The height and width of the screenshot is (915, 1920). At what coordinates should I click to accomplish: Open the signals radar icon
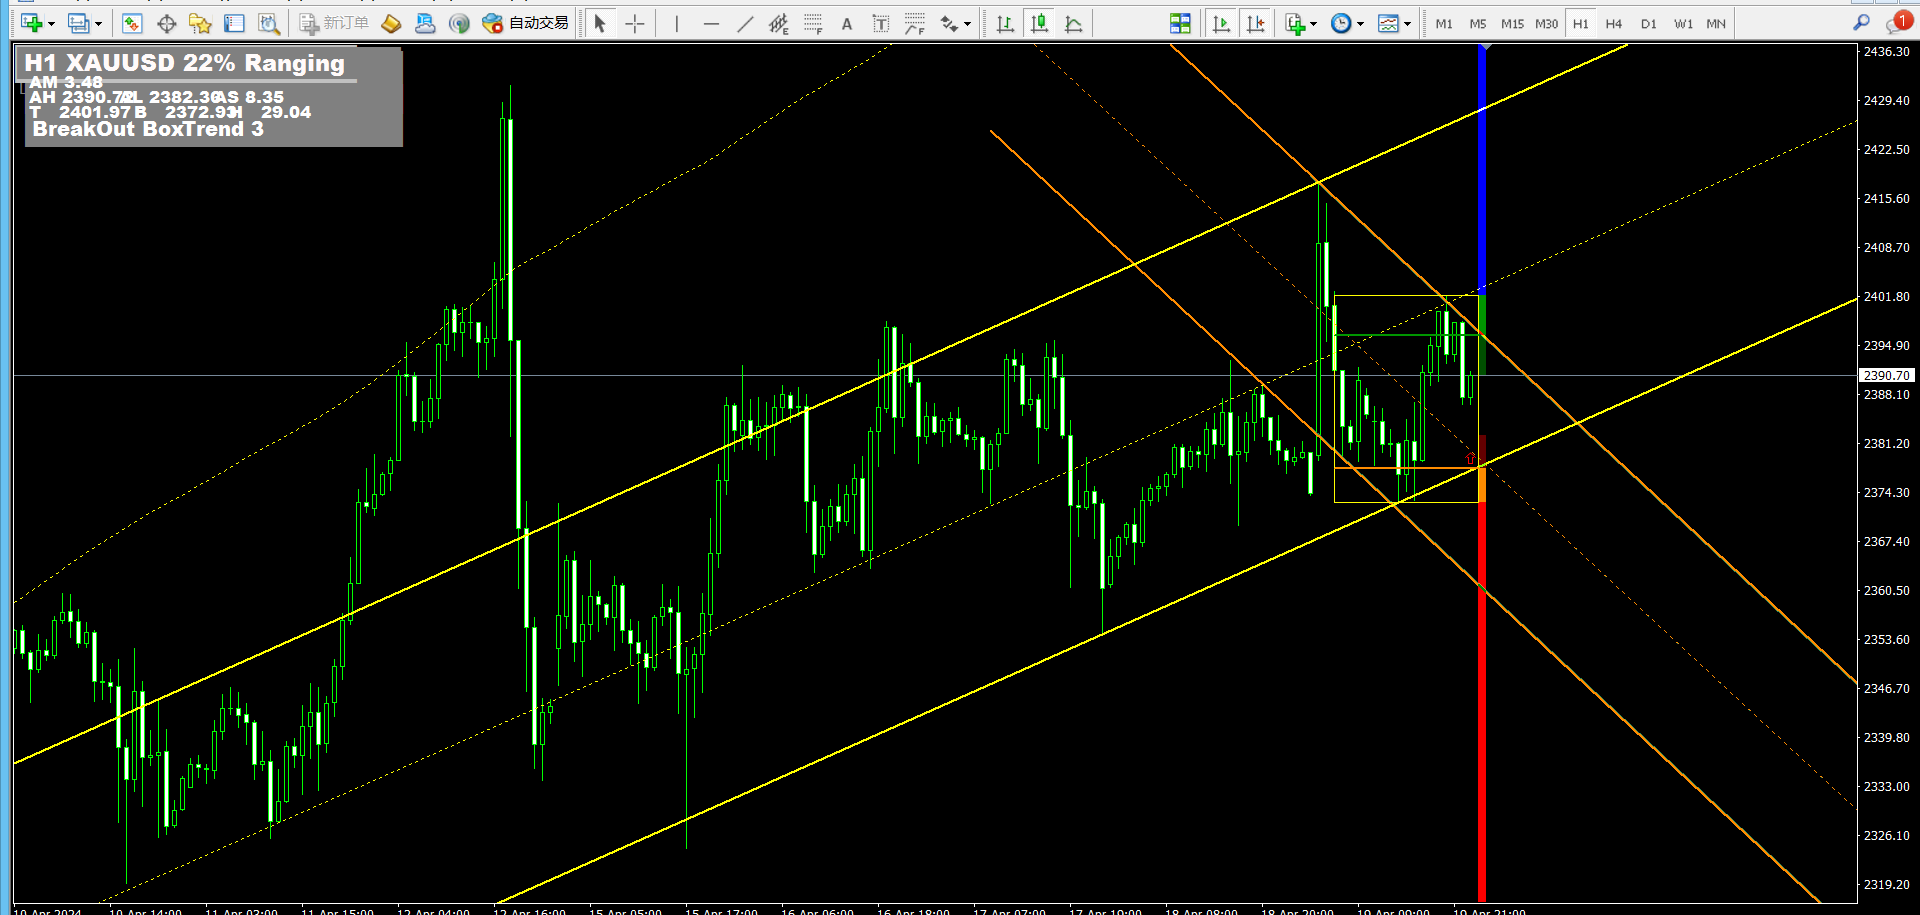point(459,23)
